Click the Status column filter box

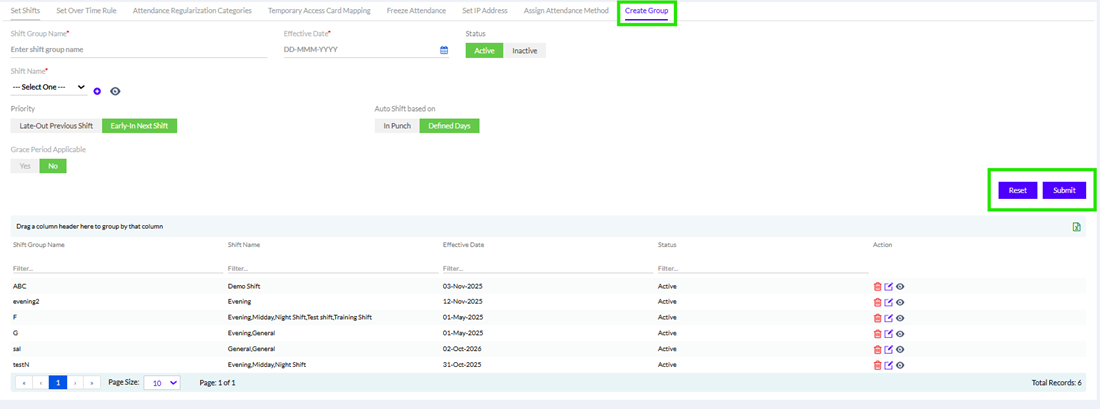click(x=762, y=268)
